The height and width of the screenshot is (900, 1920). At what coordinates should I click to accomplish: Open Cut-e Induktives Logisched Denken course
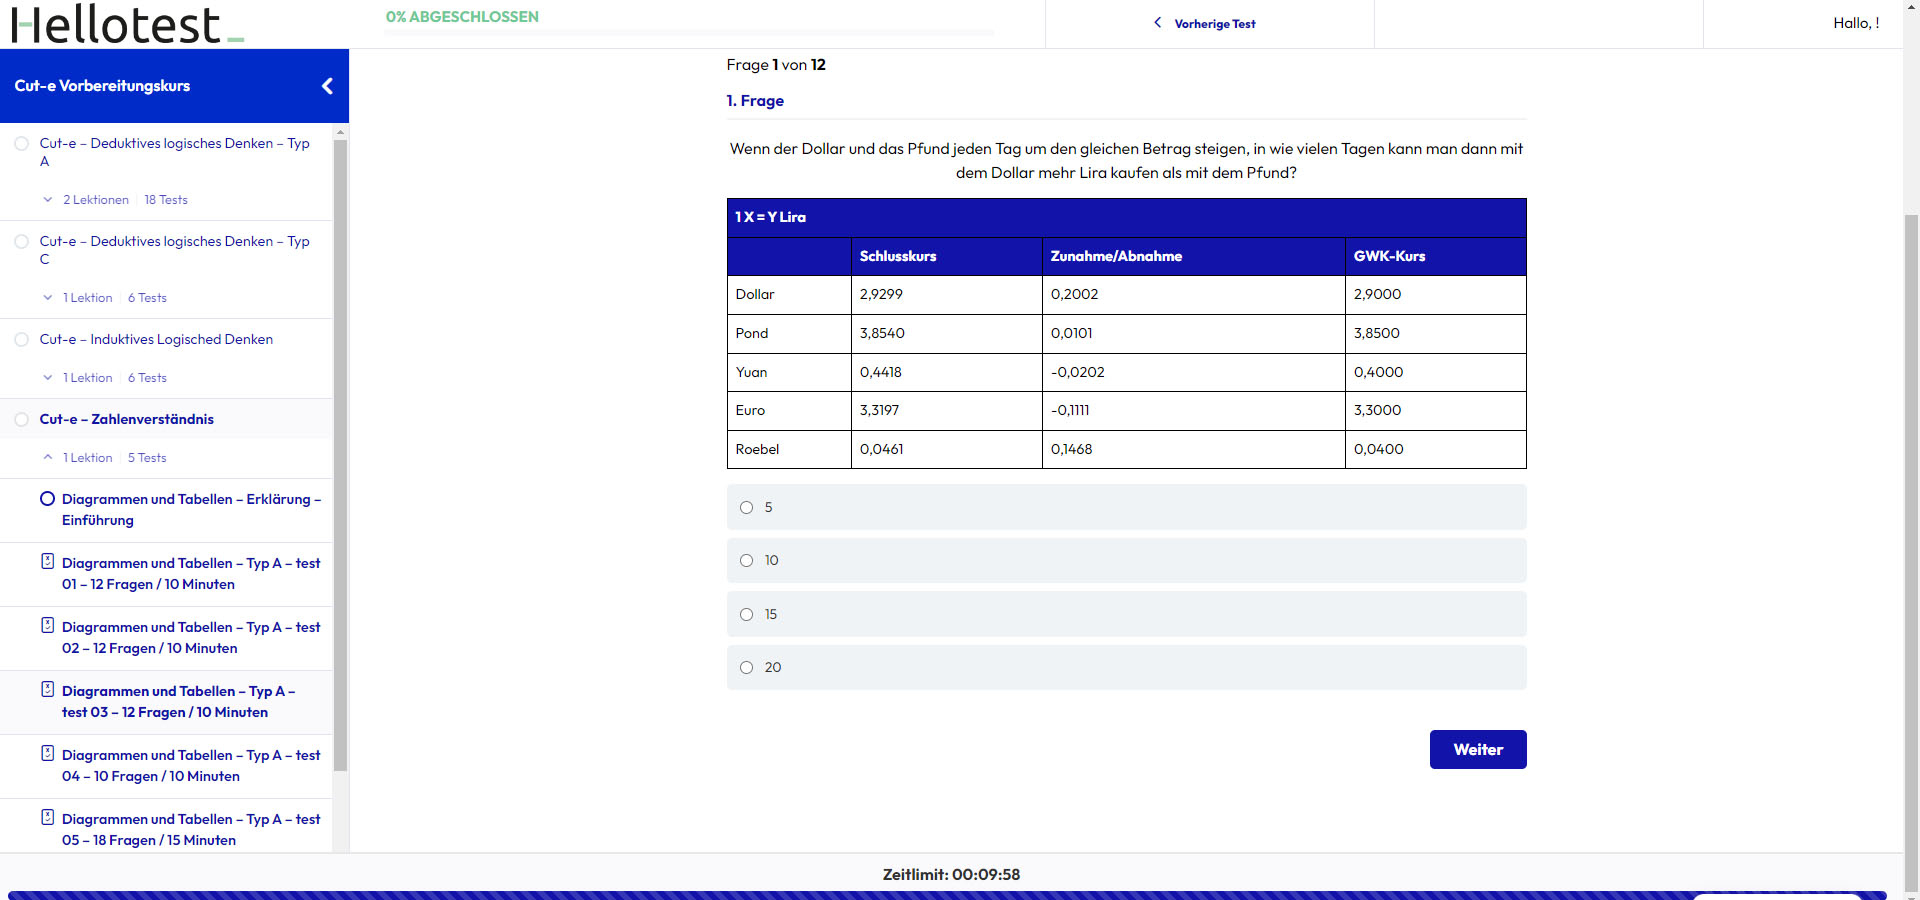click(x=156, y=340)
